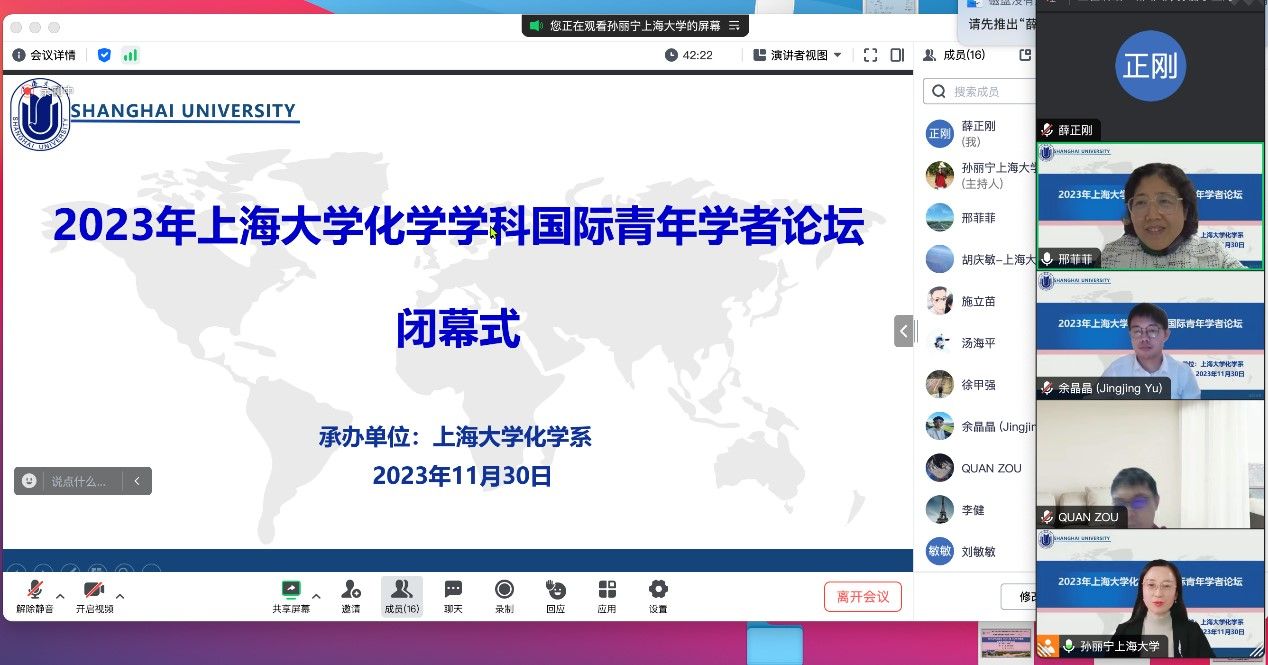Screen dimensions: 1268x665
Task: Collapse the members side panel arrow
Action: tap(904, 331)
